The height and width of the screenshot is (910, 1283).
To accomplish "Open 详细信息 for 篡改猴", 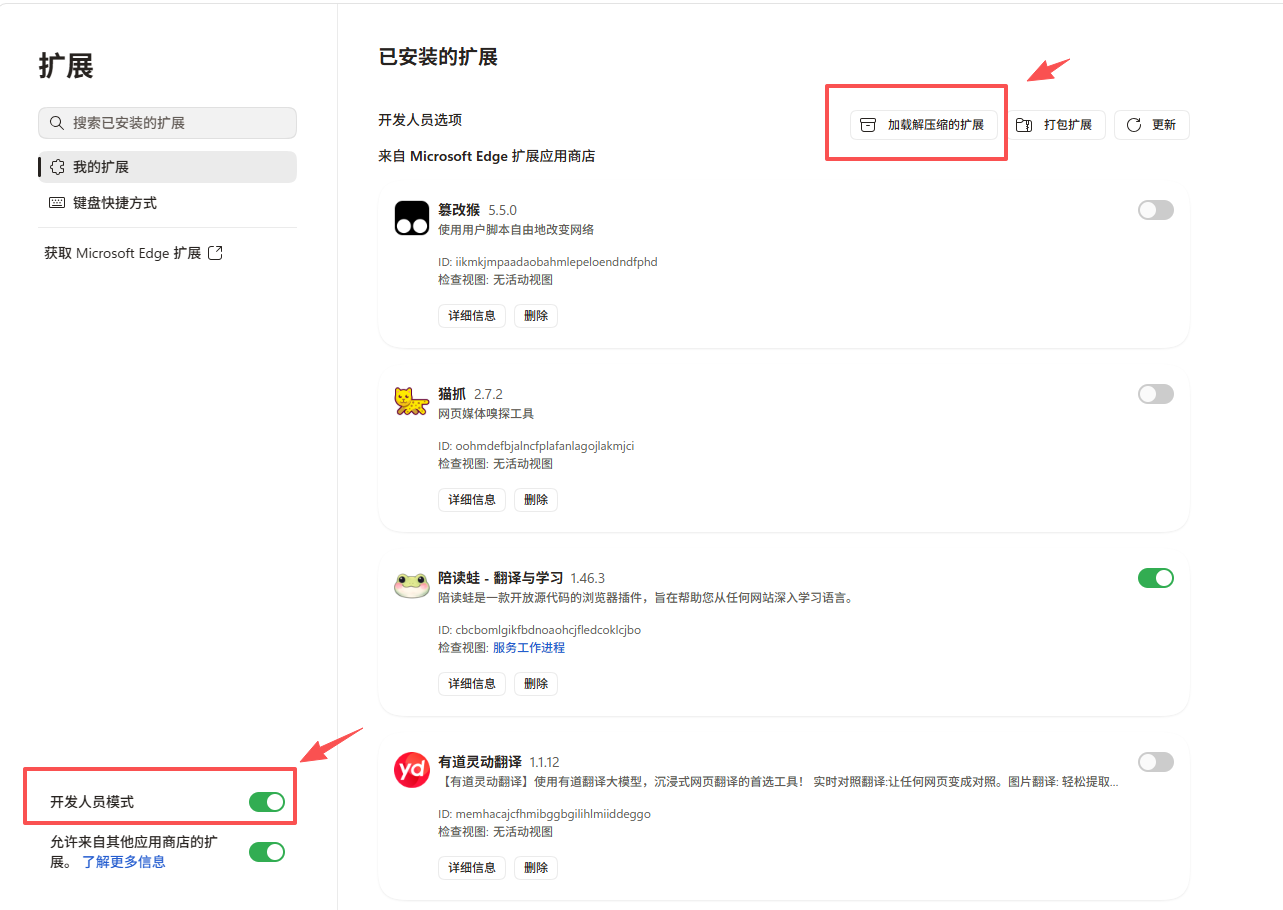I will point(472,316).
